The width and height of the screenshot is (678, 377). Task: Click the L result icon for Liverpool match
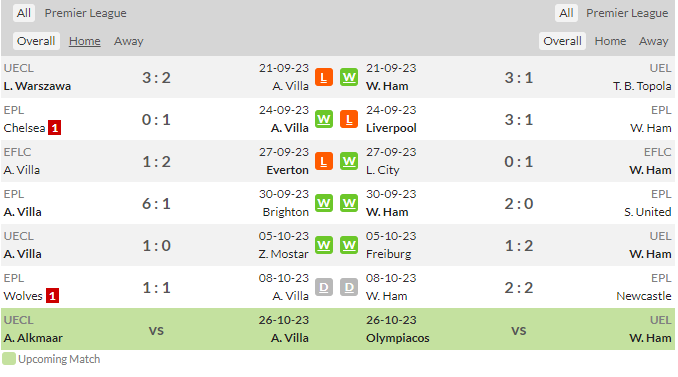coord(349,119)
